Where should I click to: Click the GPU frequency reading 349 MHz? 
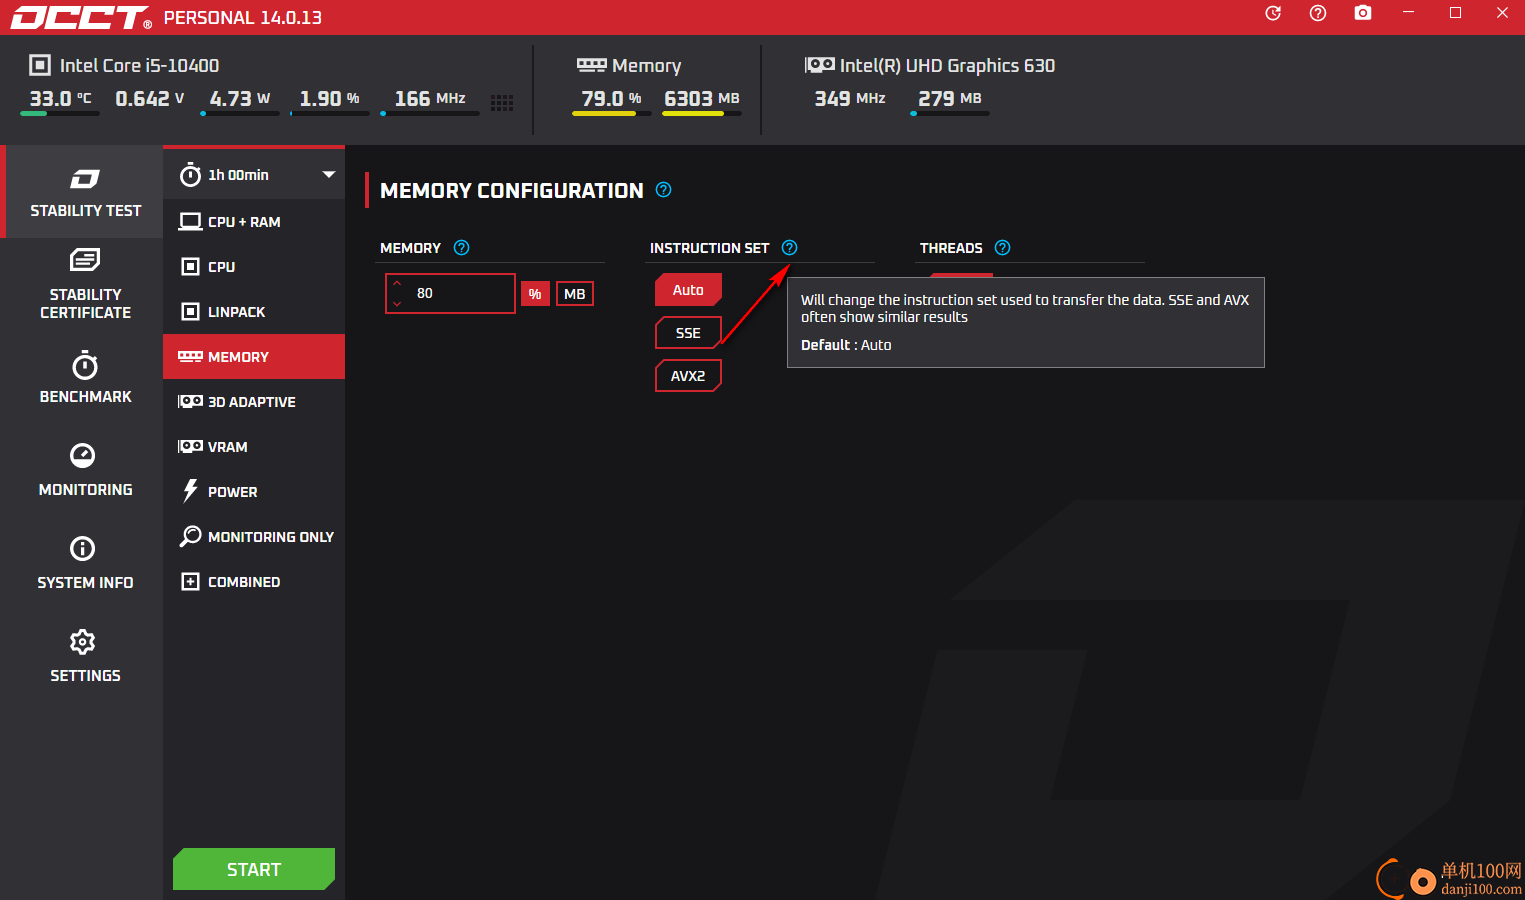[850, 98]
